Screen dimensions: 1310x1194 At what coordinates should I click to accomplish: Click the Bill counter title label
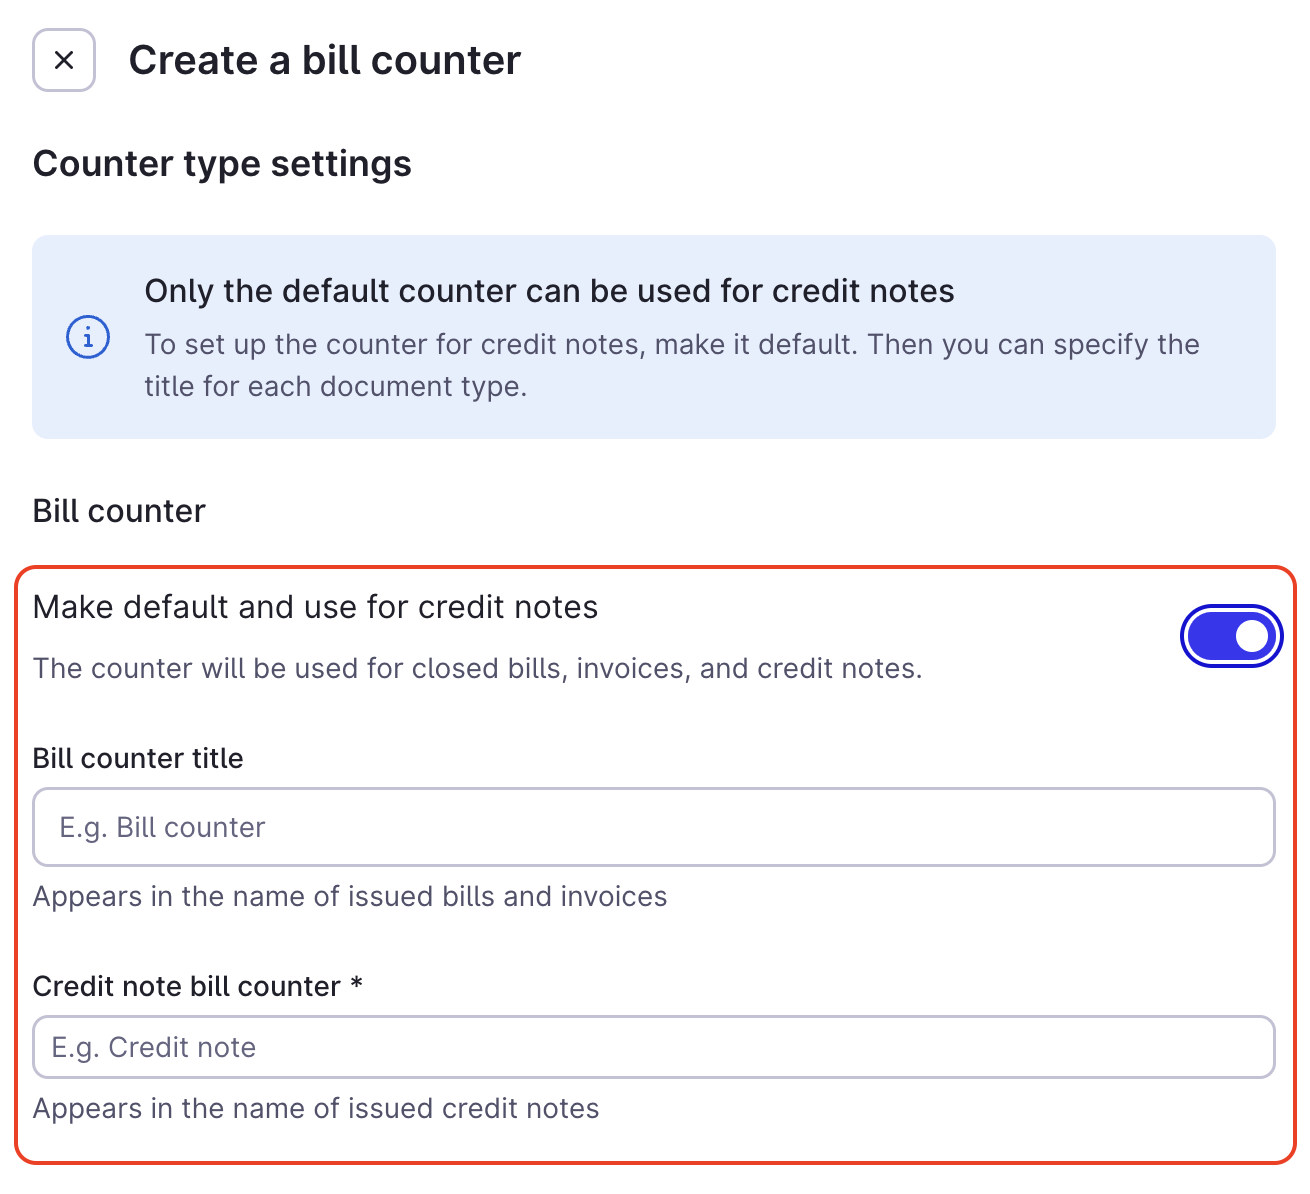pyautogui.click(x=138, y=758)
